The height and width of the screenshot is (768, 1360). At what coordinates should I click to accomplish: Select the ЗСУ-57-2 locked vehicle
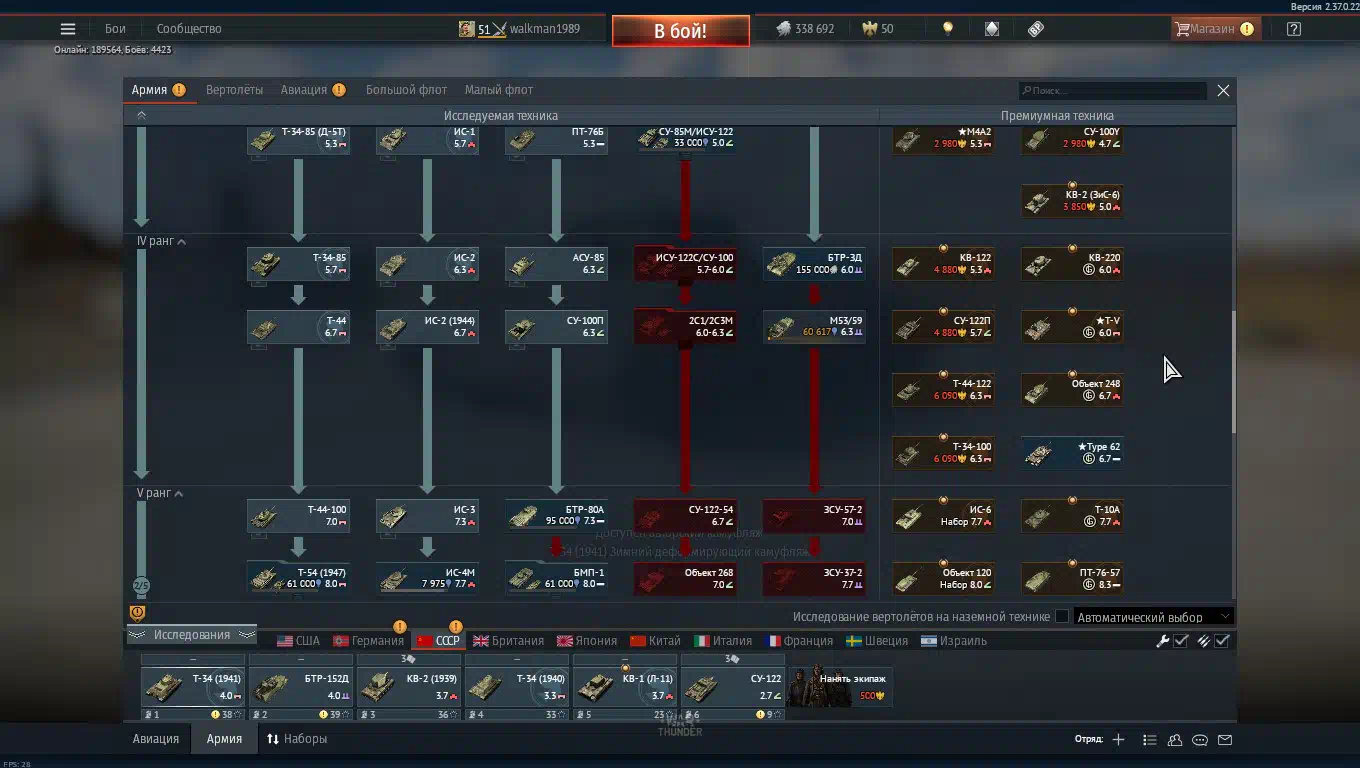coord(814,516)
